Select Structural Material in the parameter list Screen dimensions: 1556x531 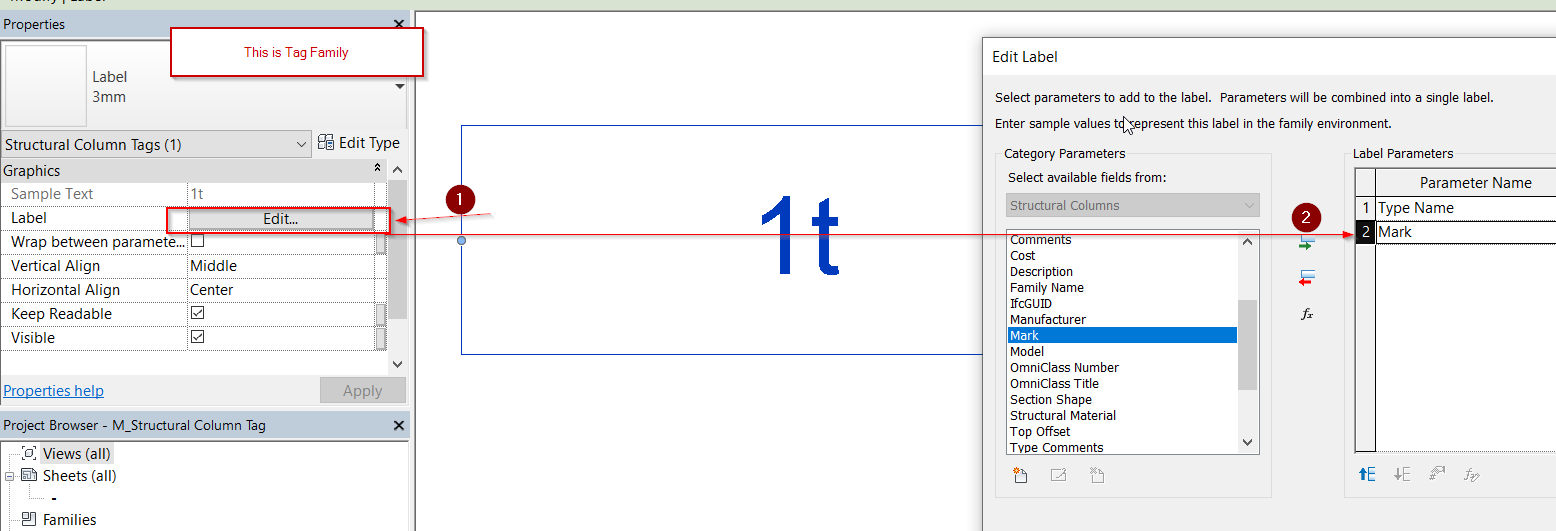(1063, 416)
